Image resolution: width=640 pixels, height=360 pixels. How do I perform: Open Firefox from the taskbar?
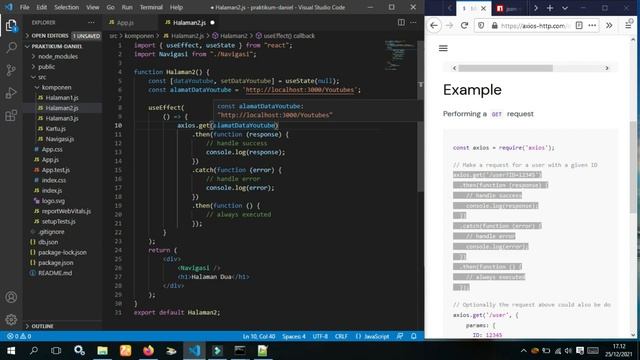point(148,351)
